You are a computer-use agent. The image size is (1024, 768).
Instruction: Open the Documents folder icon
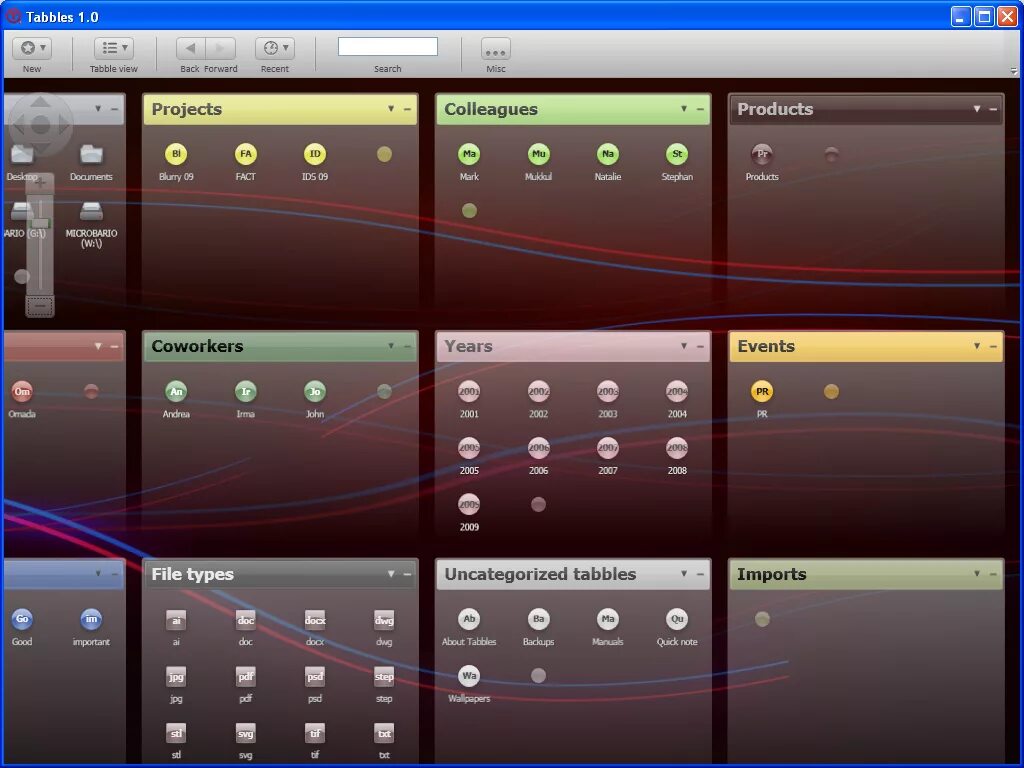coord(91,154)
